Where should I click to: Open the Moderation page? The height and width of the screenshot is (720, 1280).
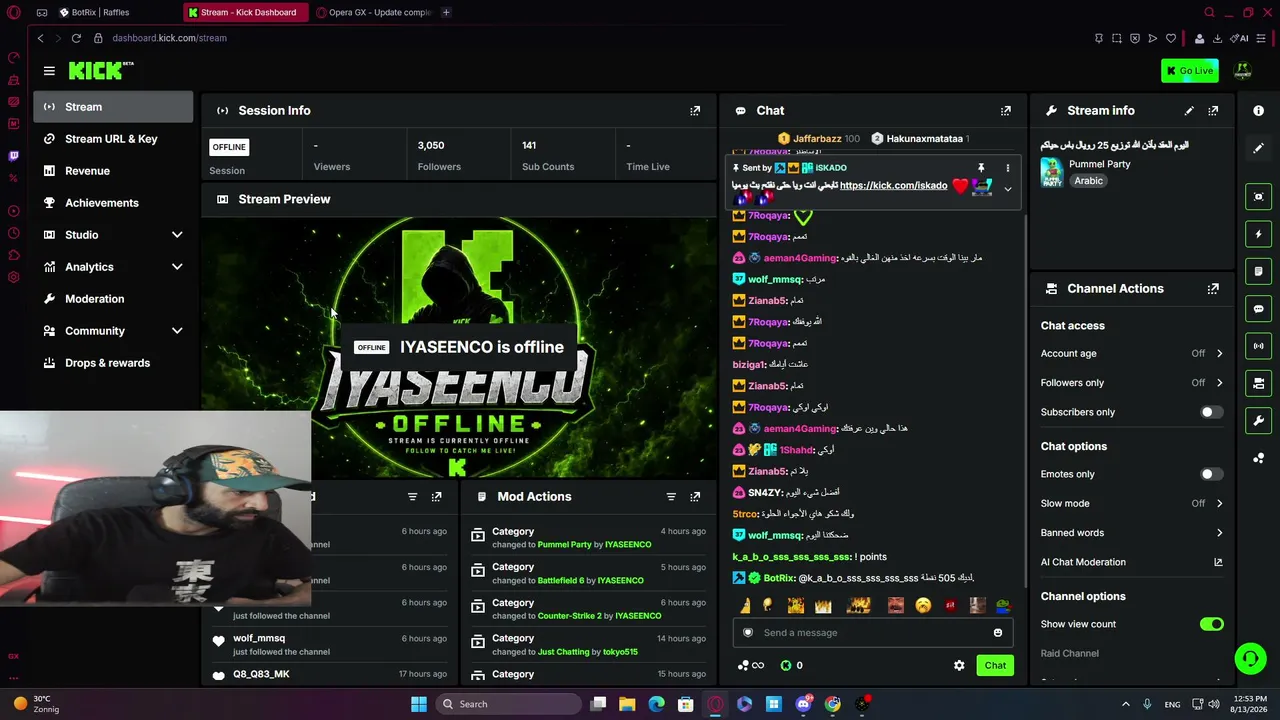point(113,299)
